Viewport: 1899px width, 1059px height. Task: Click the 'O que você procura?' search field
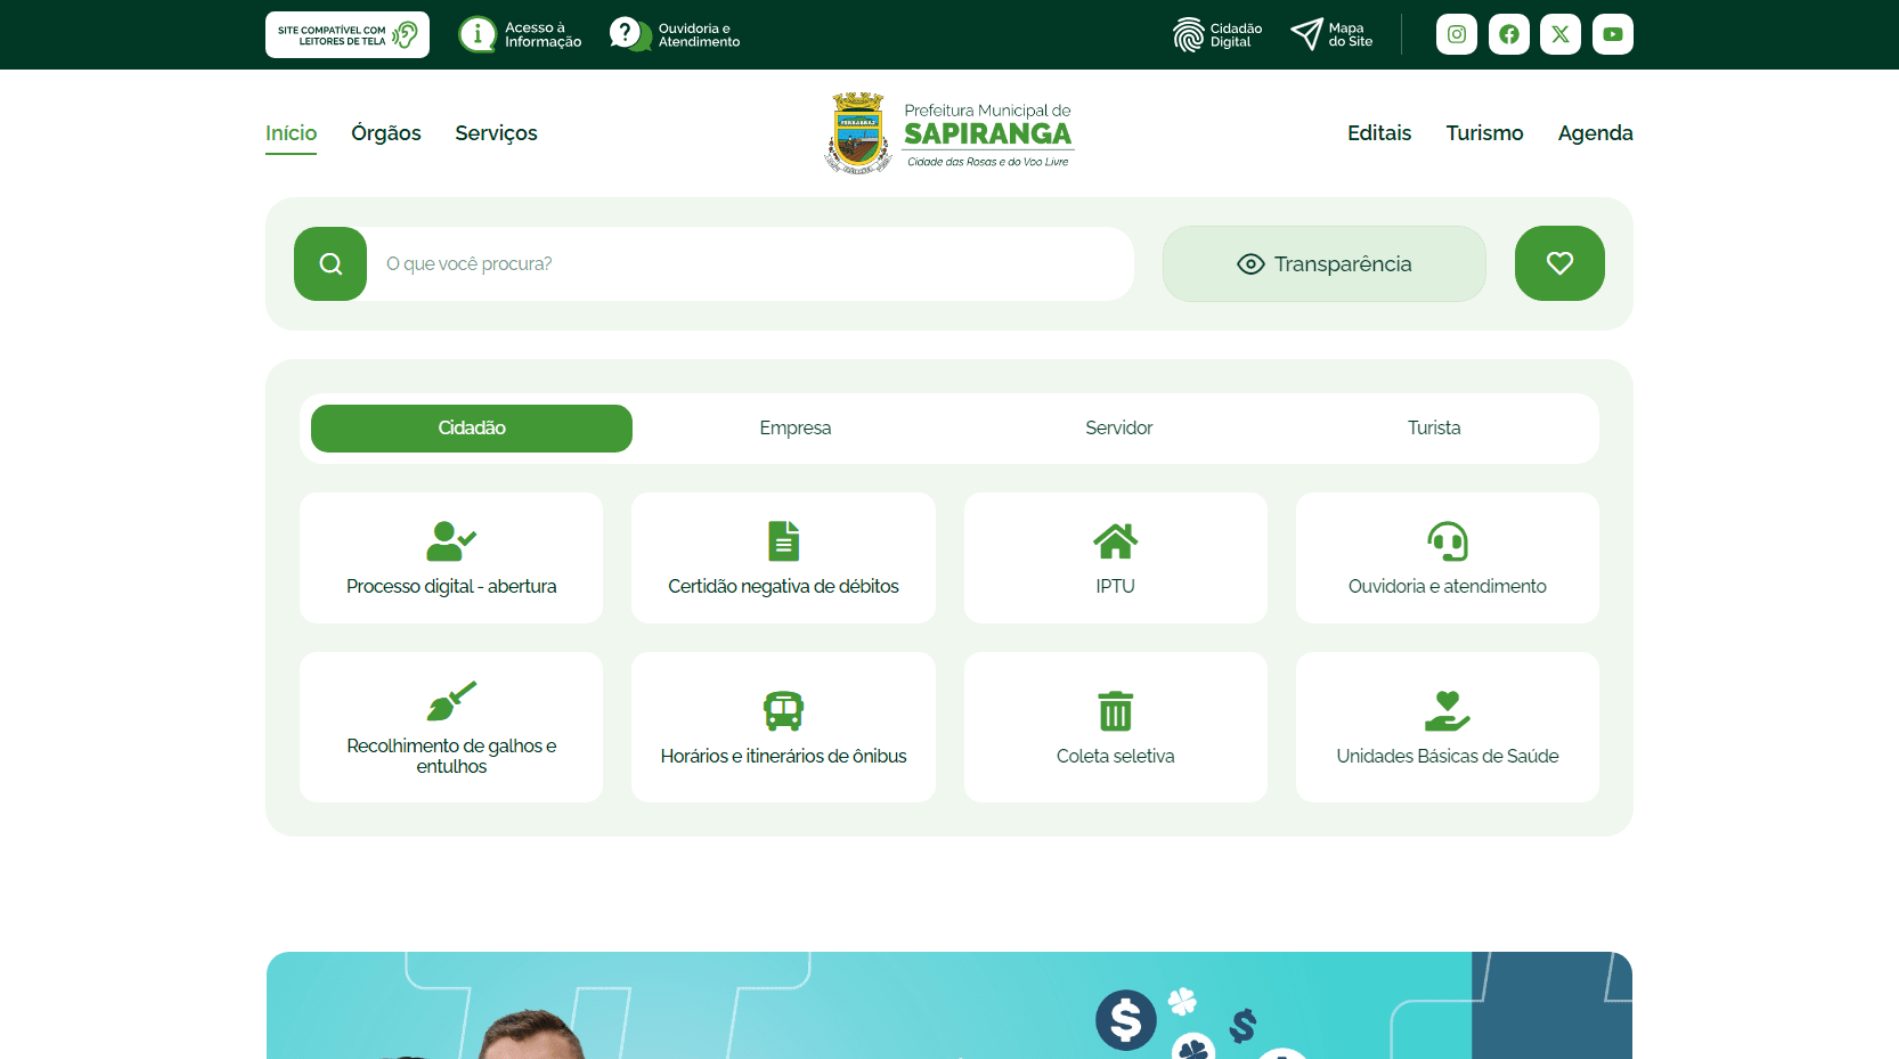(750, 264)
